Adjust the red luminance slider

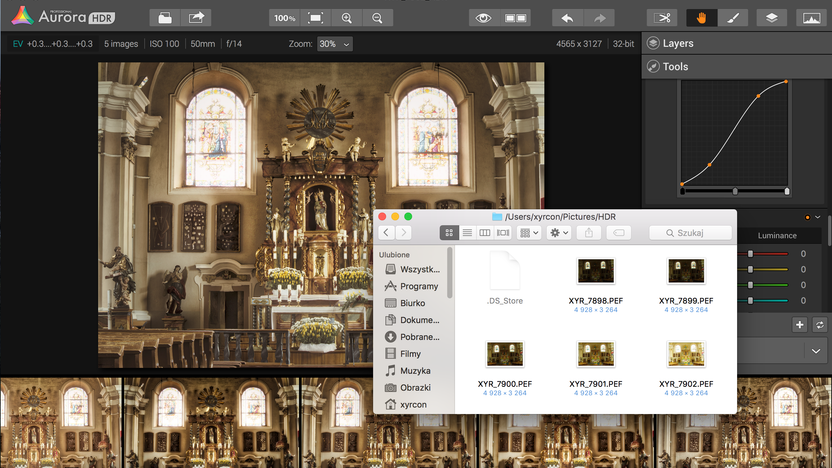750,254
